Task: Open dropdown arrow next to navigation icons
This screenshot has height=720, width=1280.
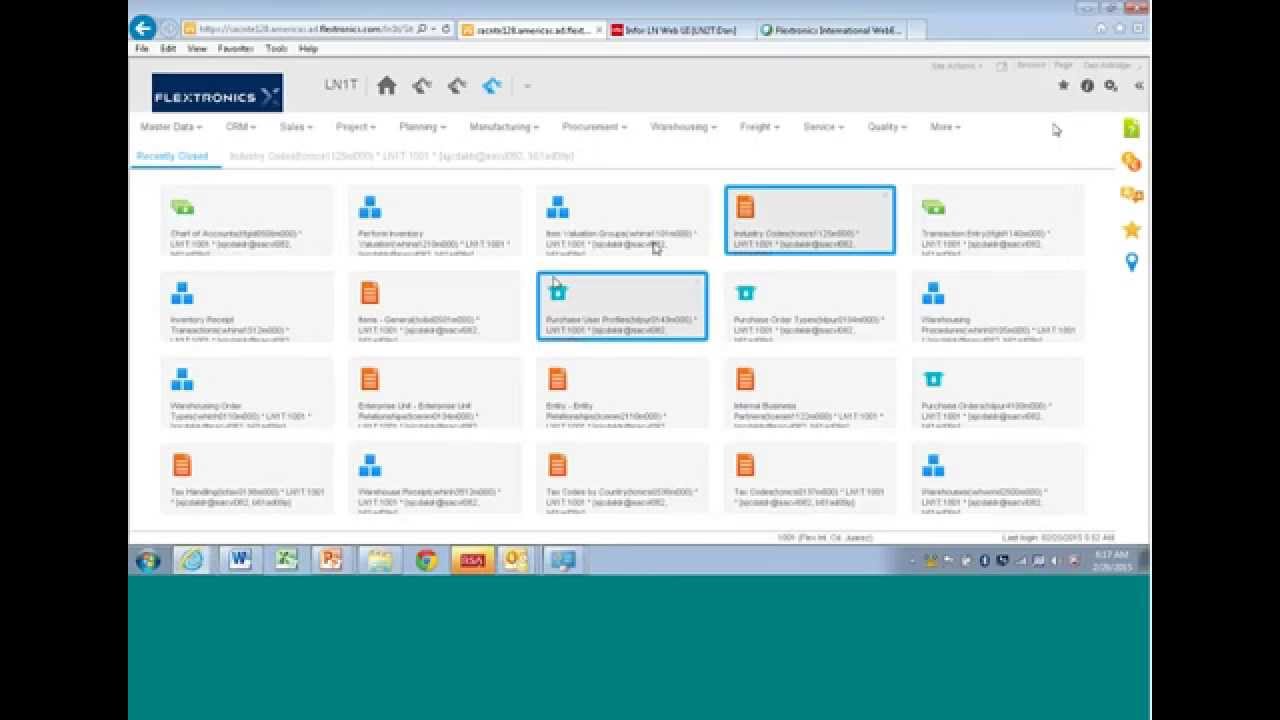Action: (527, 86)
